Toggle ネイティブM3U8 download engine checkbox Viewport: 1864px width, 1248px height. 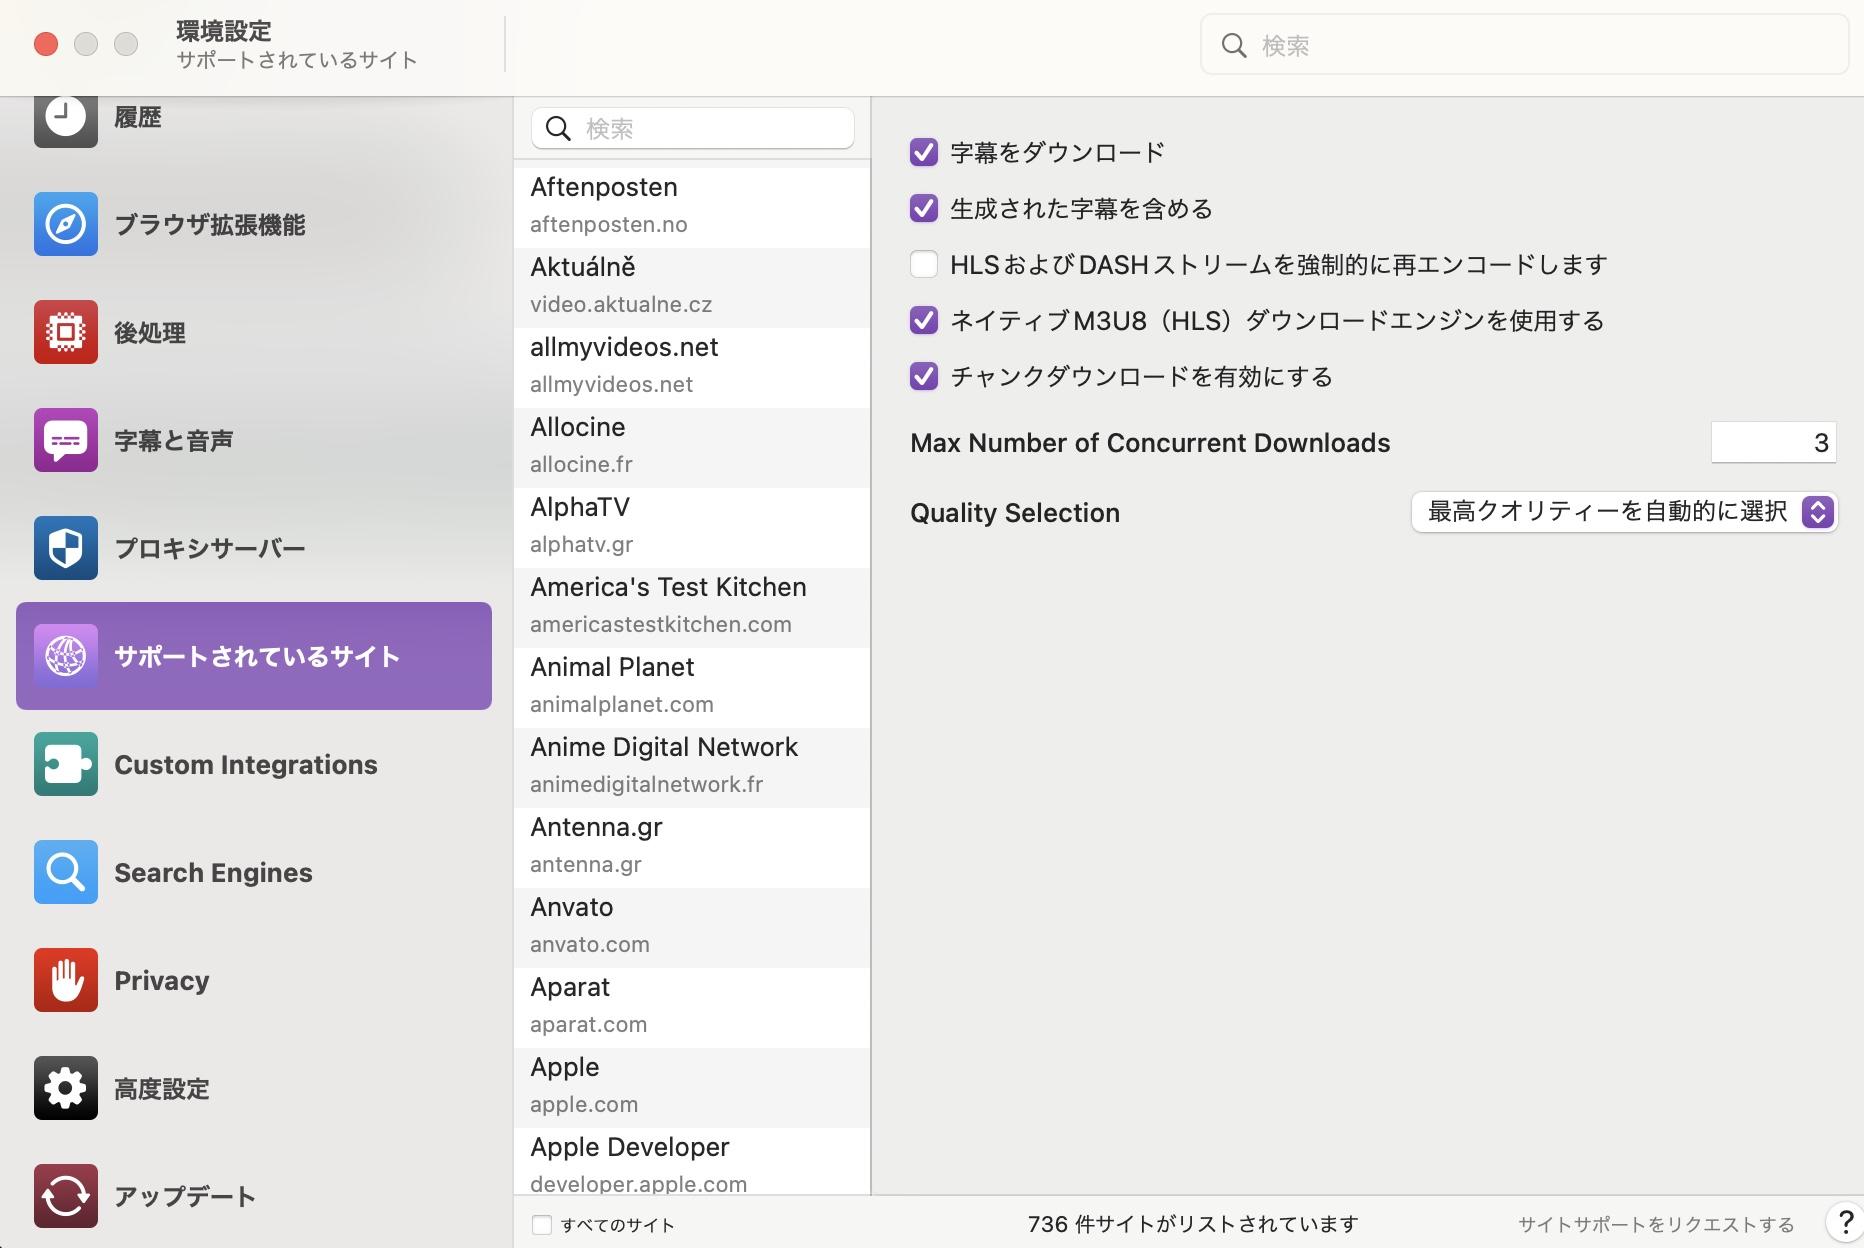click(924, 320)
